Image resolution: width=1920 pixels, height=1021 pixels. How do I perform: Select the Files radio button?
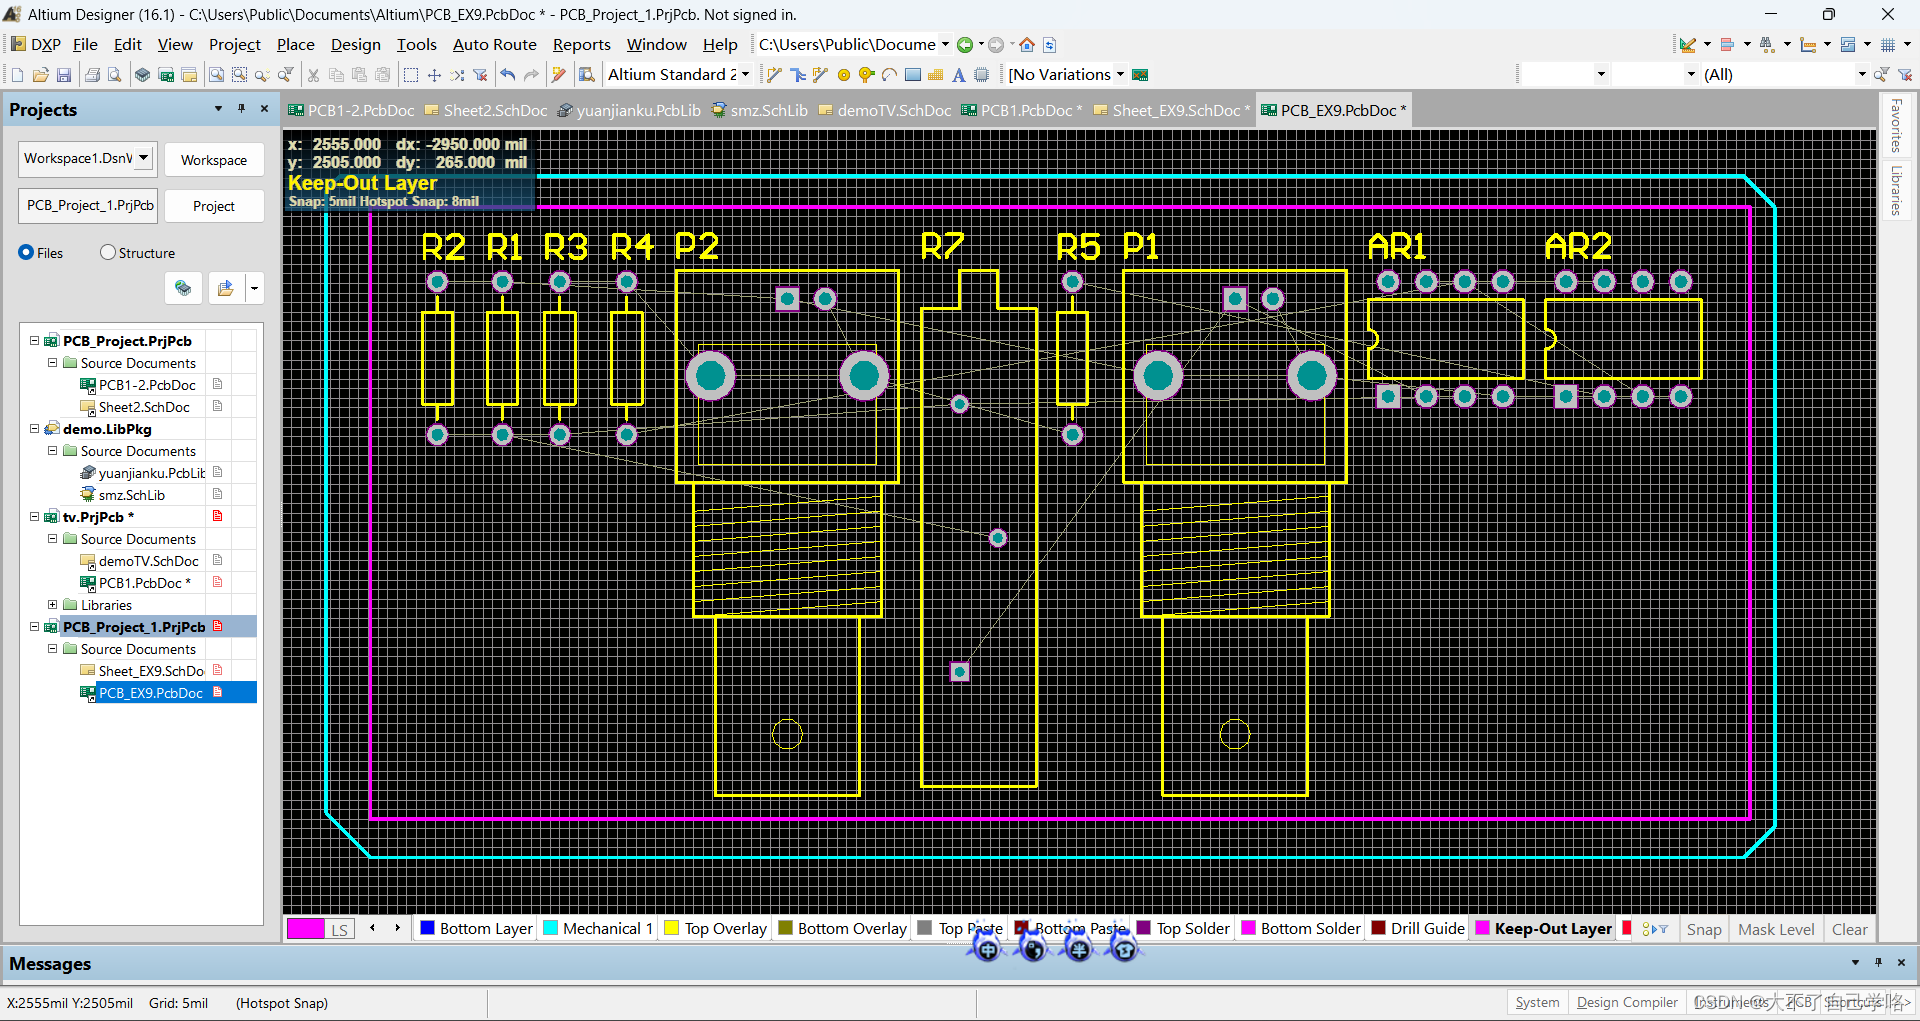(26, 253)
